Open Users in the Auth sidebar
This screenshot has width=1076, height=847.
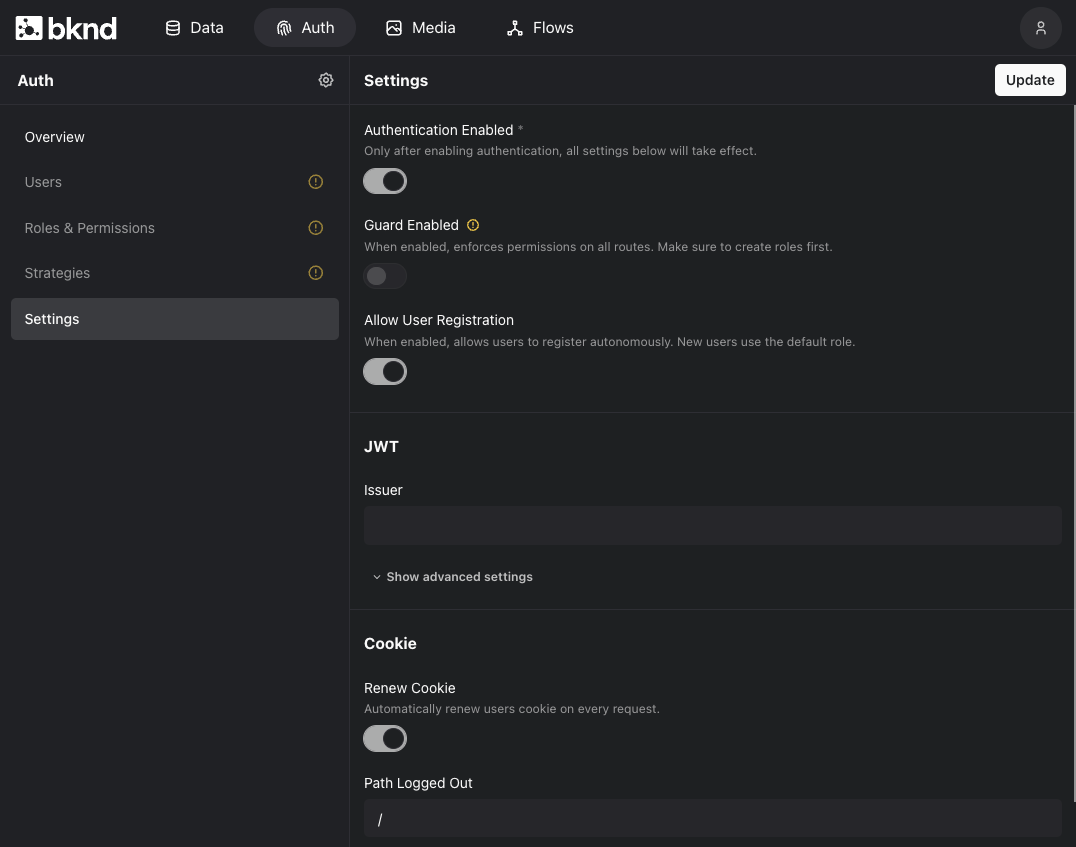(175, 182)
